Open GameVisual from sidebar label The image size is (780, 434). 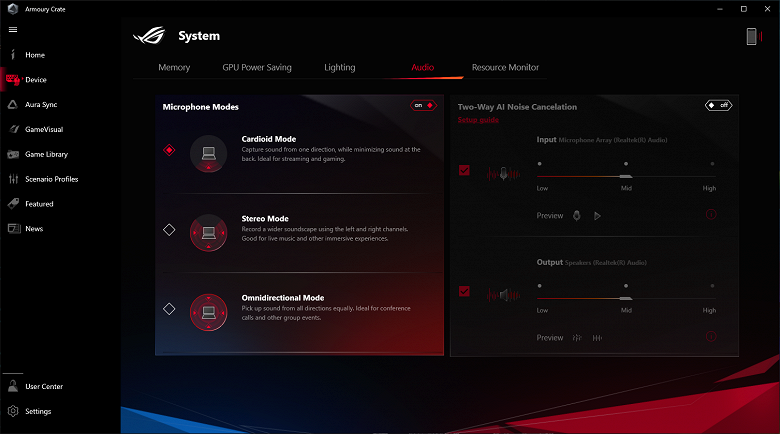(x=44, y=129)
